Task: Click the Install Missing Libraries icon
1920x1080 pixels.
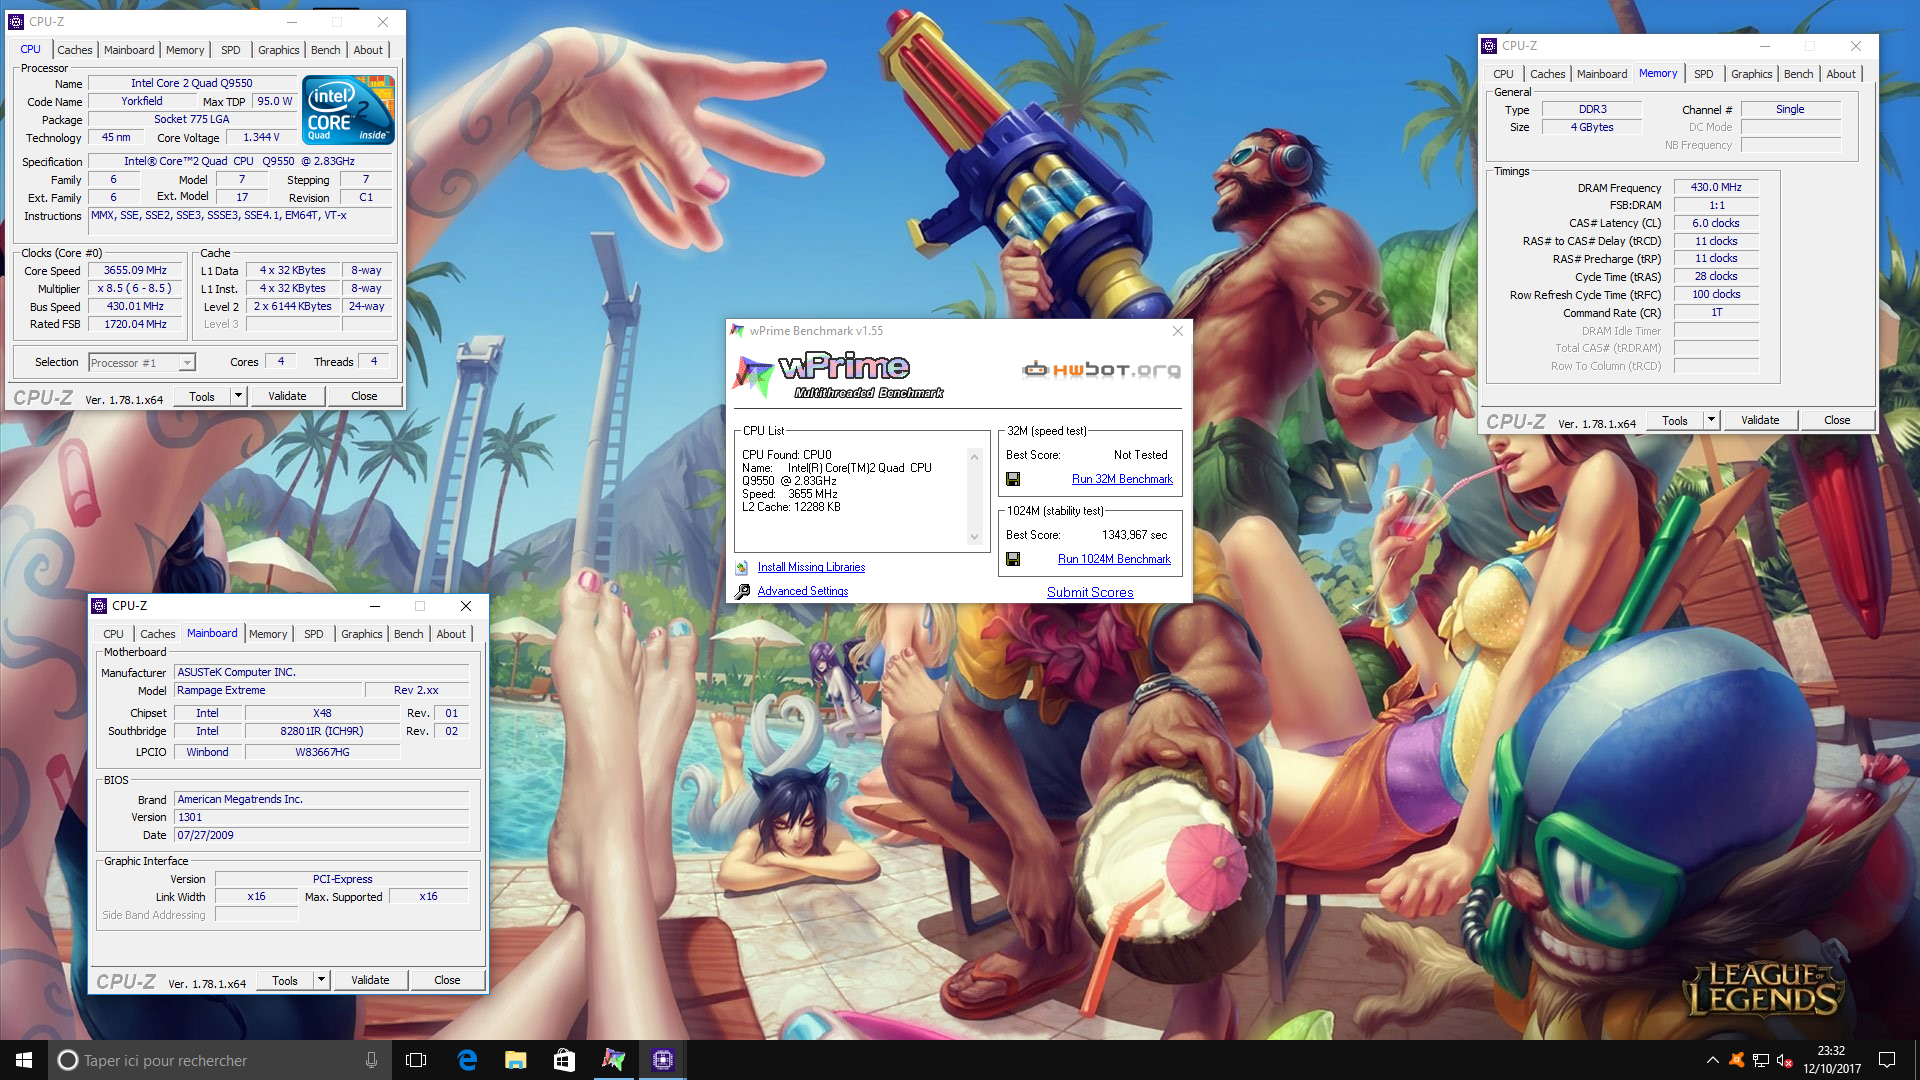Action: tap(742, 567)
